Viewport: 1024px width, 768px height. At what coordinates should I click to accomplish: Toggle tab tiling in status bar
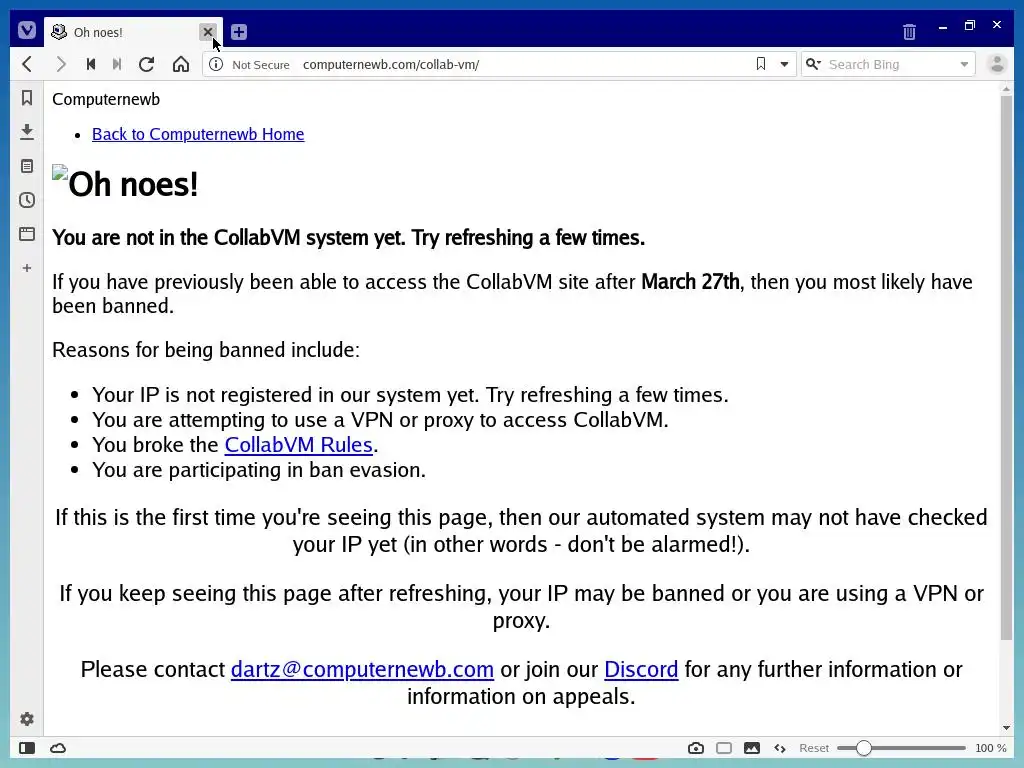[724, 748]
